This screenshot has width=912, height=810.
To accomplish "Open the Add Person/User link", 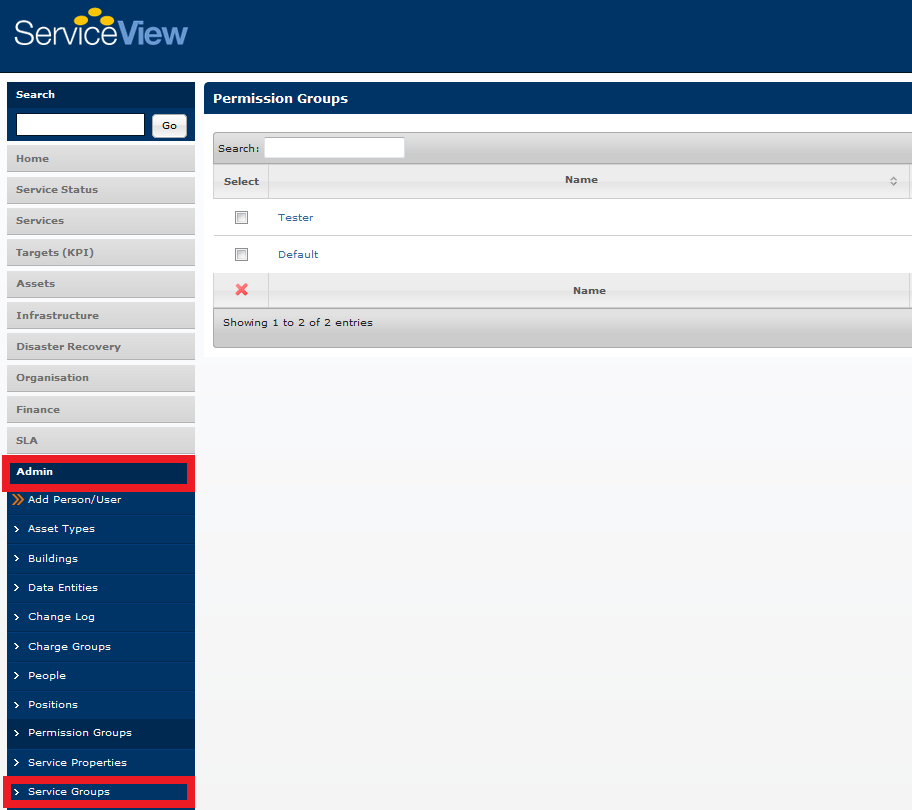I will (74, 499).
